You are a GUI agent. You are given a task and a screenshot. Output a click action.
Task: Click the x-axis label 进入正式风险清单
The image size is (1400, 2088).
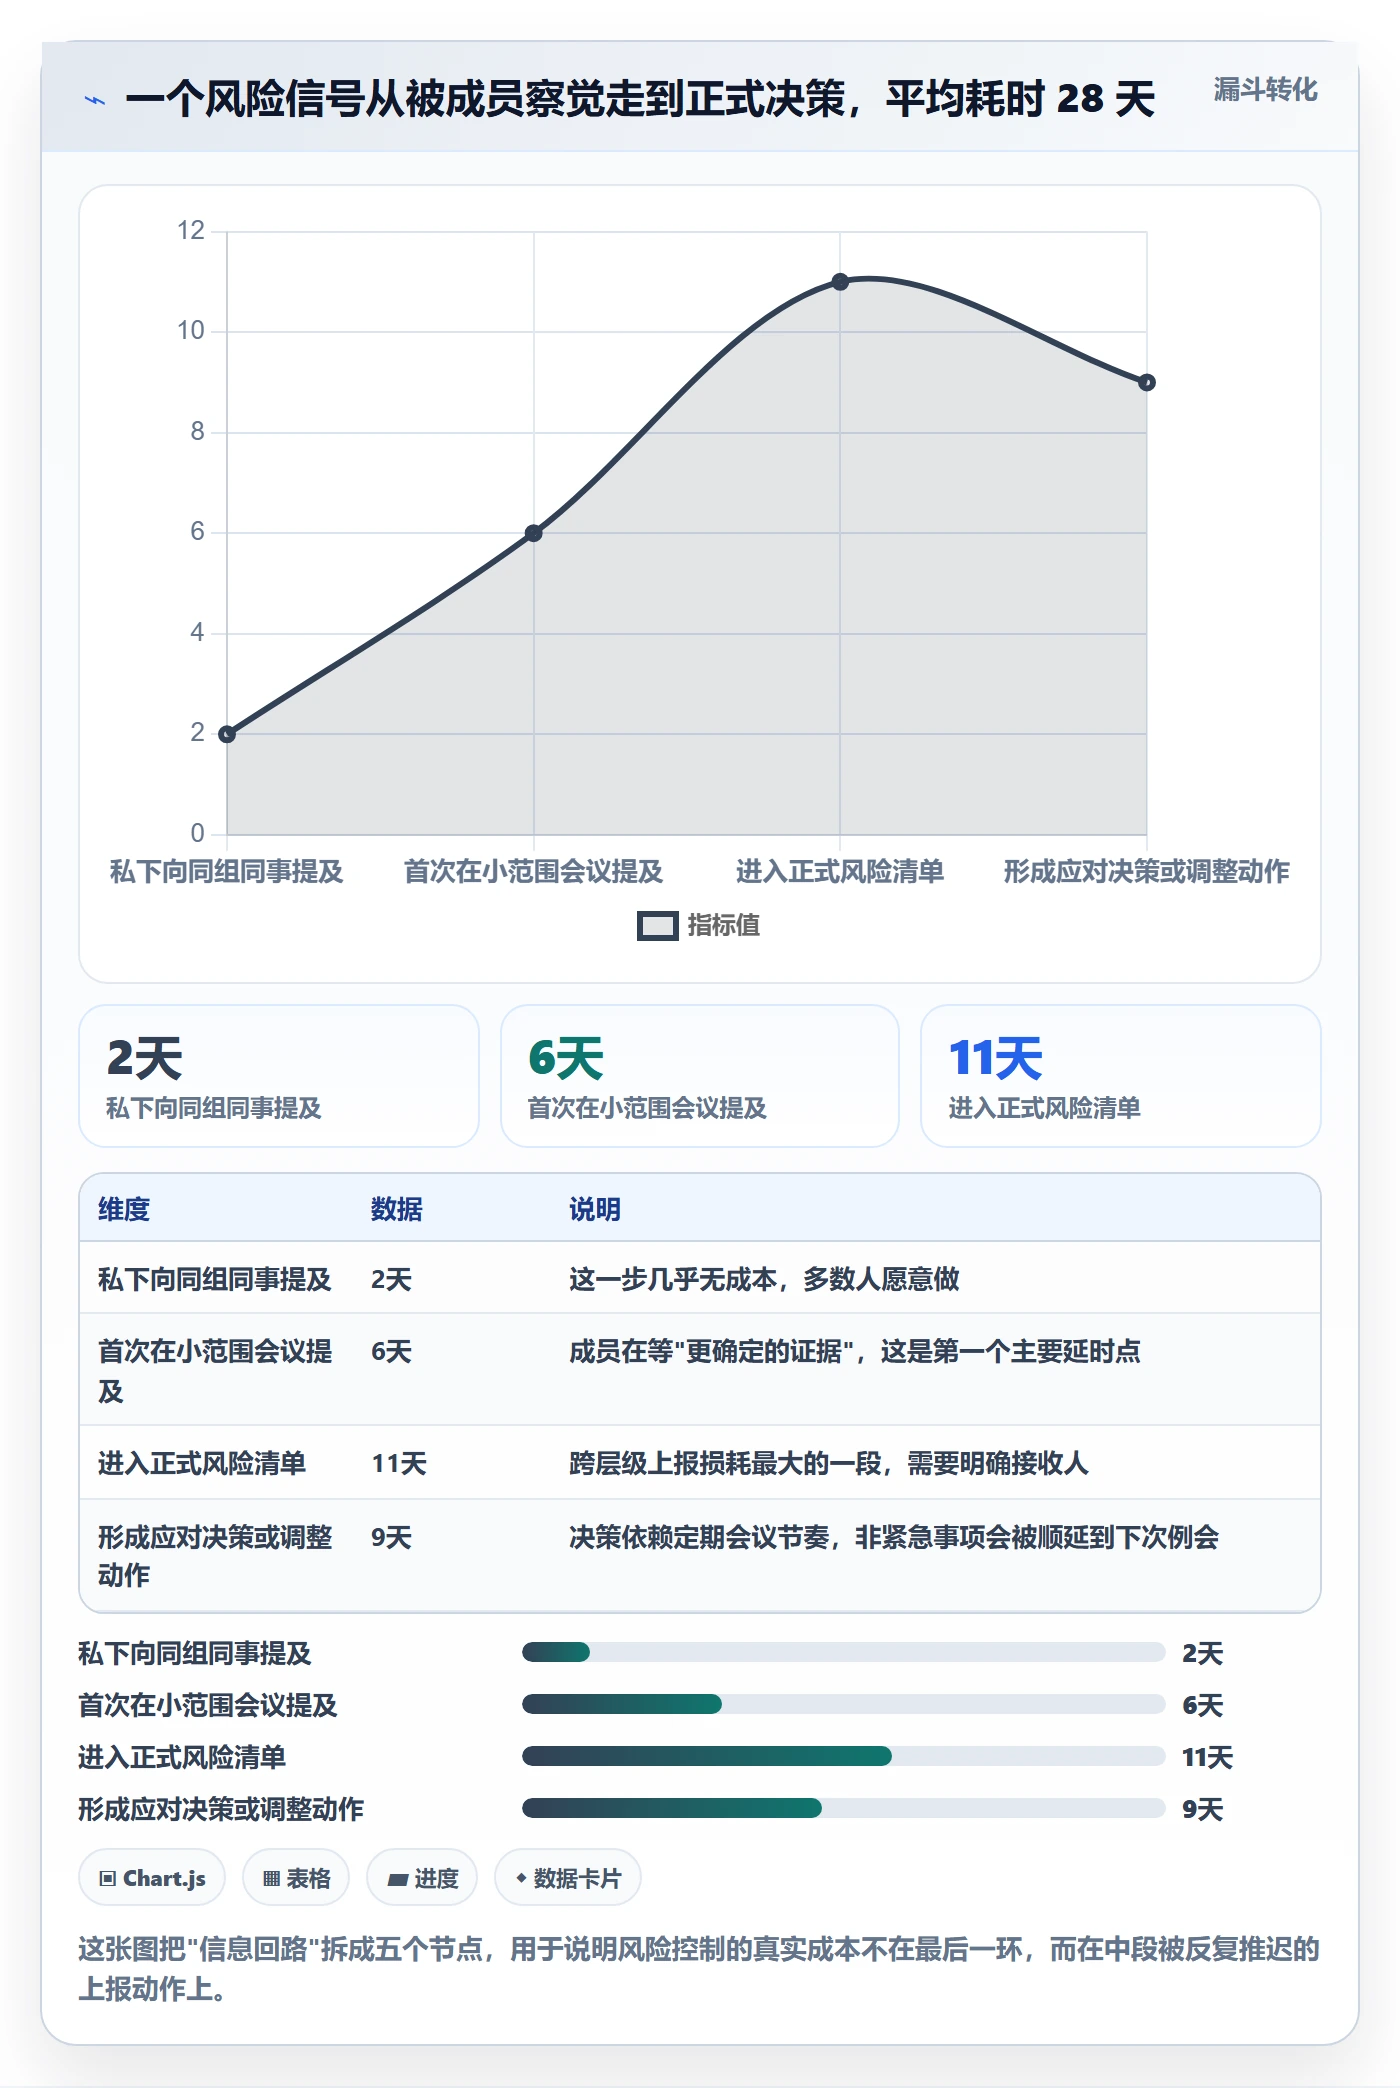click(x=840, y=872)
